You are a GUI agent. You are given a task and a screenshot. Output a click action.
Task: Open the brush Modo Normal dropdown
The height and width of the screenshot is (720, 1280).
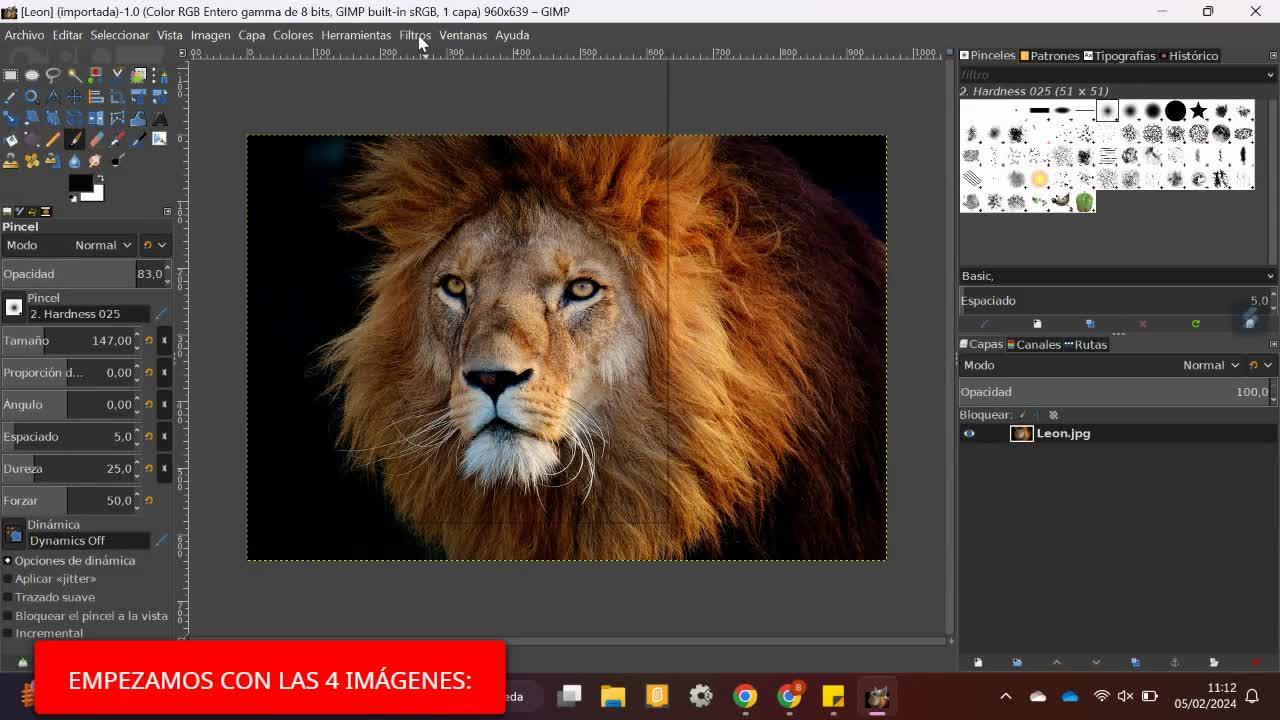point(104,245)
